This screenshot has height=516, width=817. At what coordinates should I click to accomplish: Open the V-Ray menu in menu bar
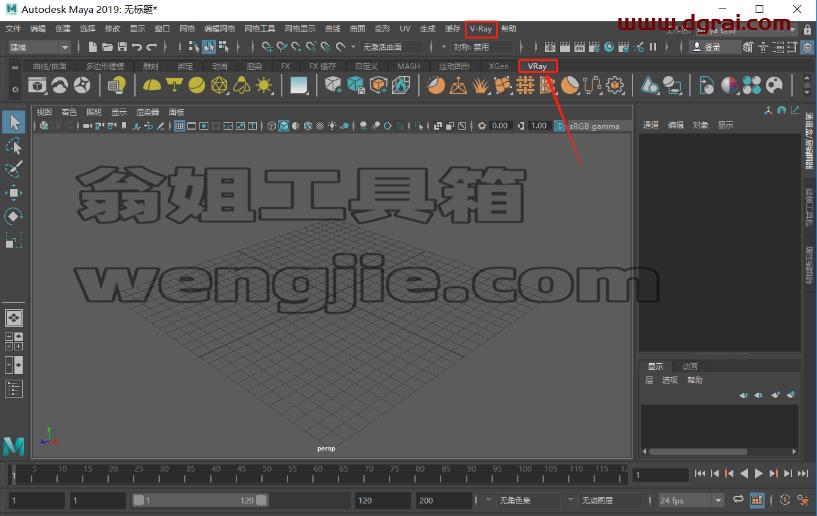tap(480, 29)
